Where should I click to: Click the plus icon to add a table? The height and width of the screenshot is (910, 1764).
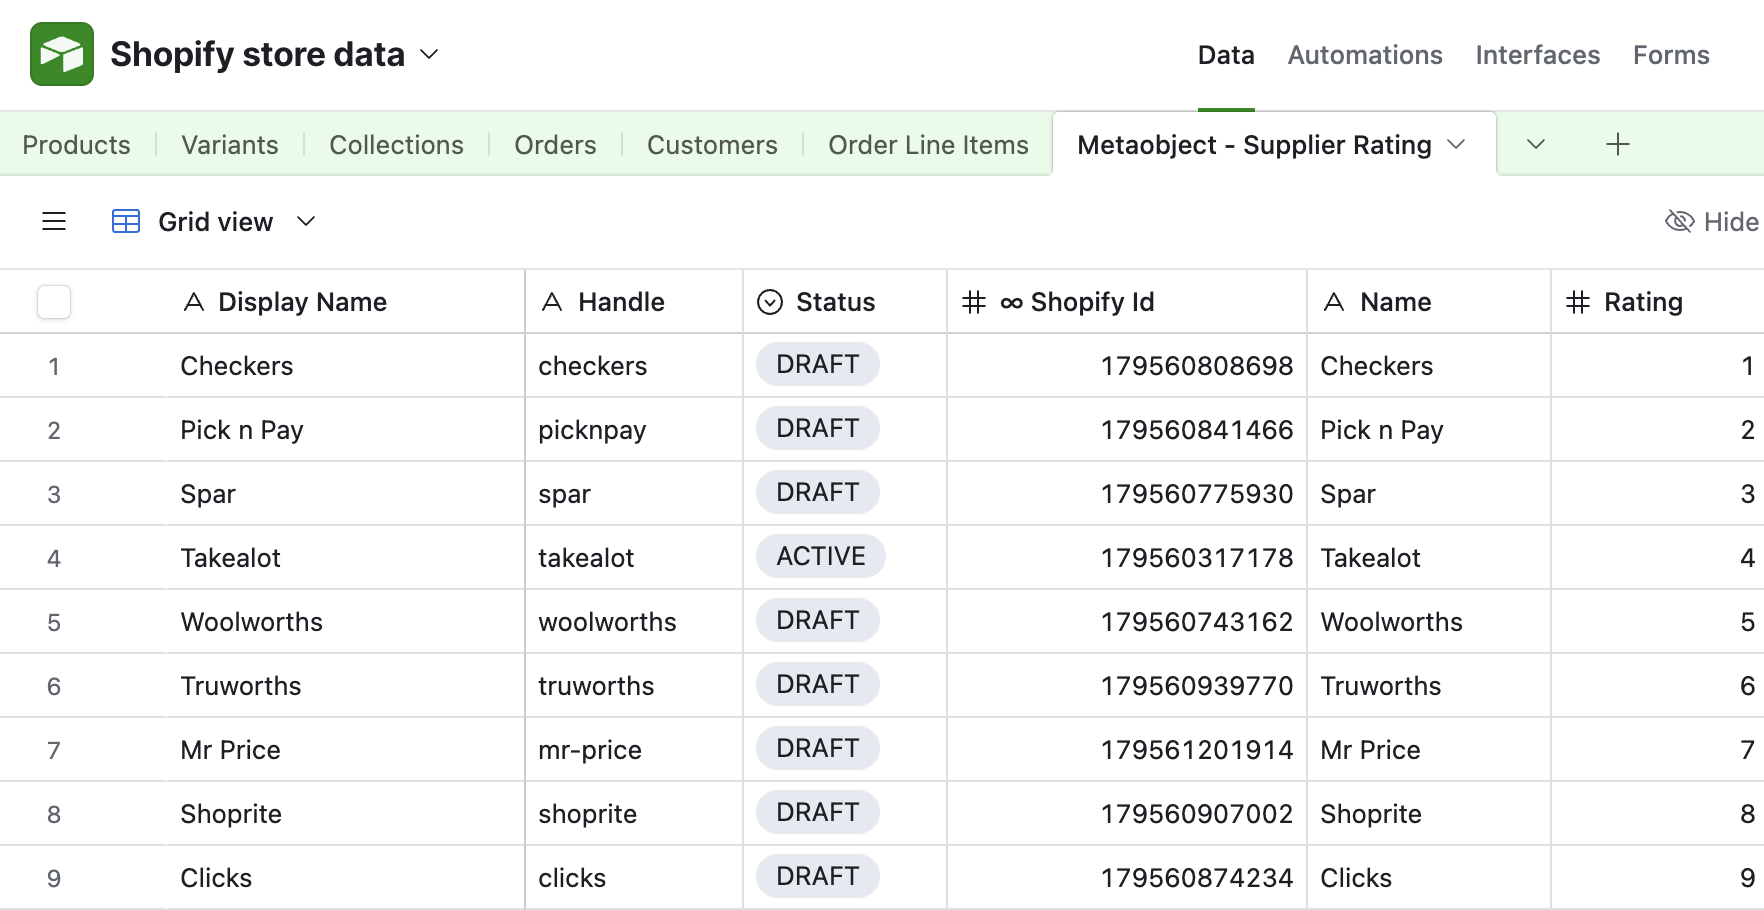[1617, 144]
